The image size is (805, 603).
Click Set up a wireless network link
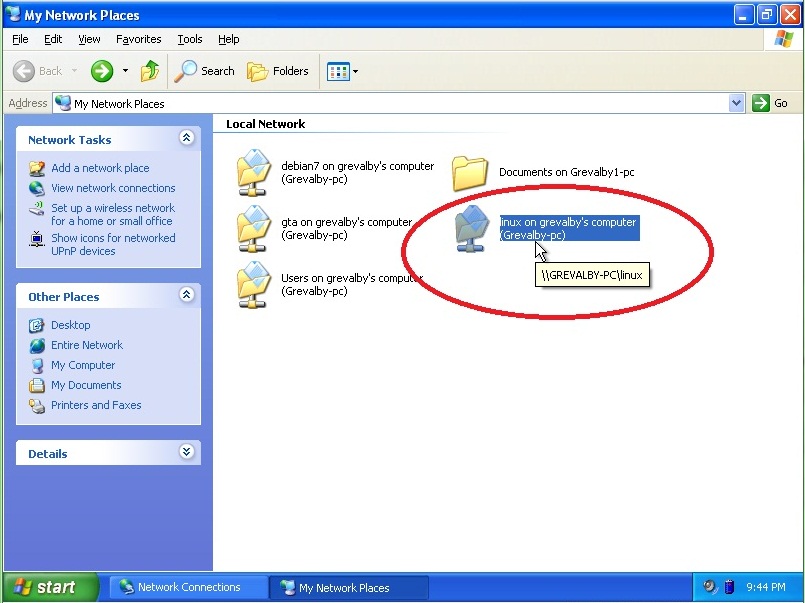(x=113, y=215)
